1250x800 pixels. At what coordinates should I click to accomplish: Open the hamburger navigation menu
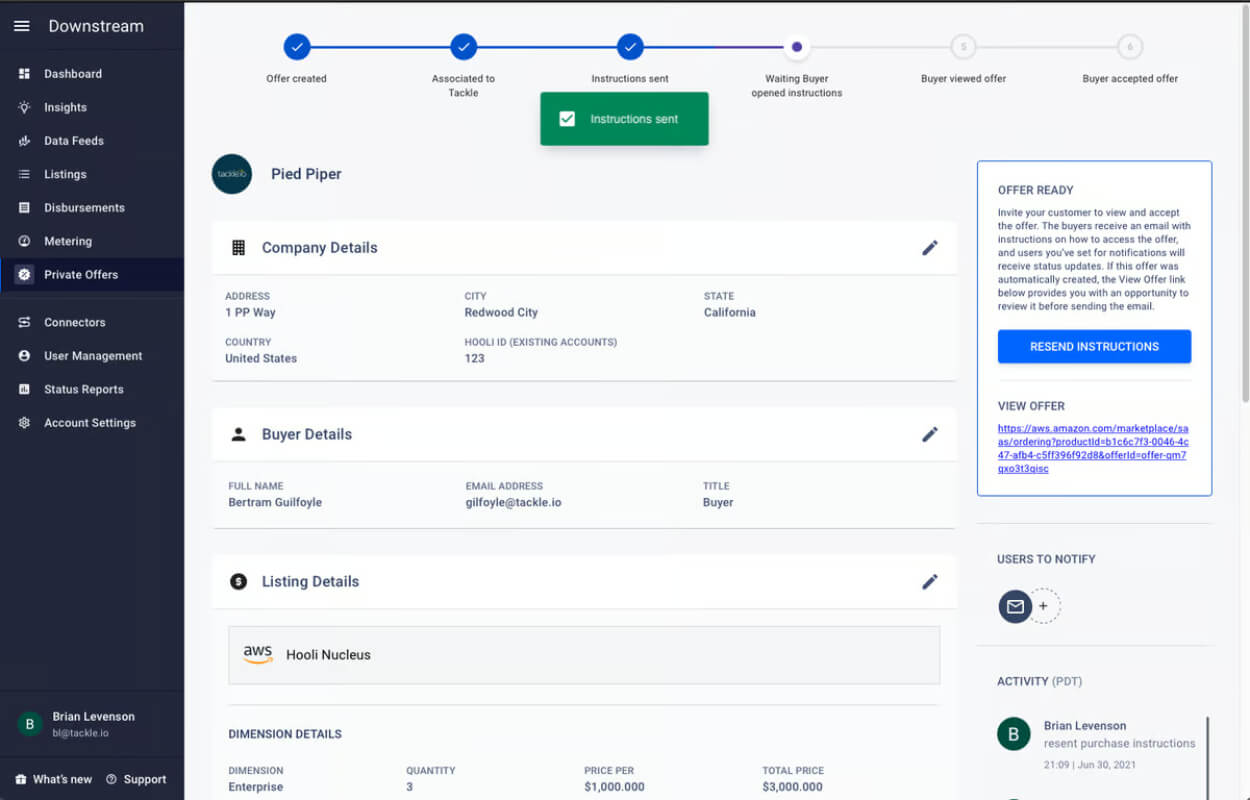coord(21,26)
